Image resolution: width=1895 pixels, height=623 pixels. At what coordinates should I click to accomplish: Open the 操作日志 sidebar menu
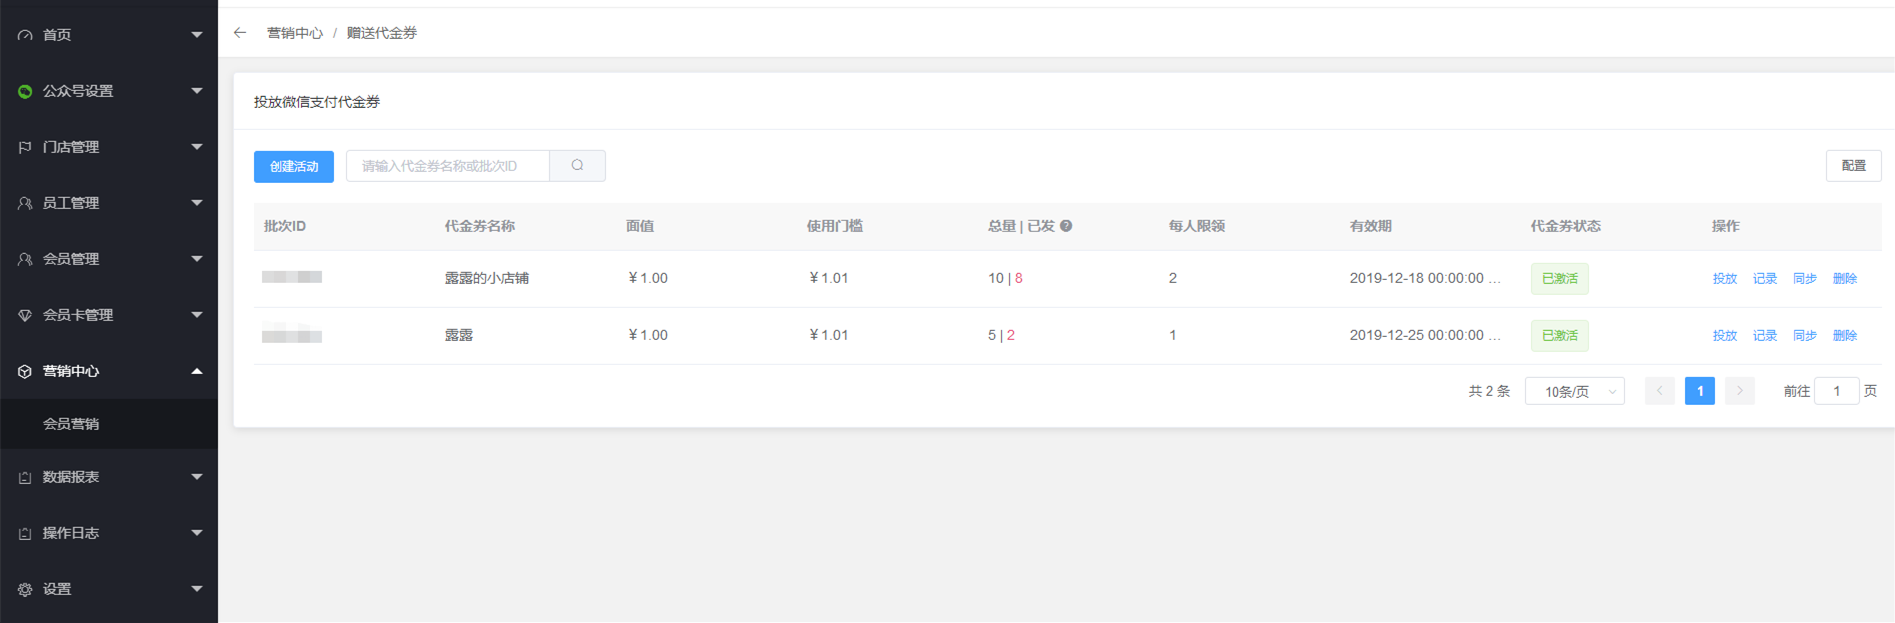pyautogui.click(x=109, y=533)
